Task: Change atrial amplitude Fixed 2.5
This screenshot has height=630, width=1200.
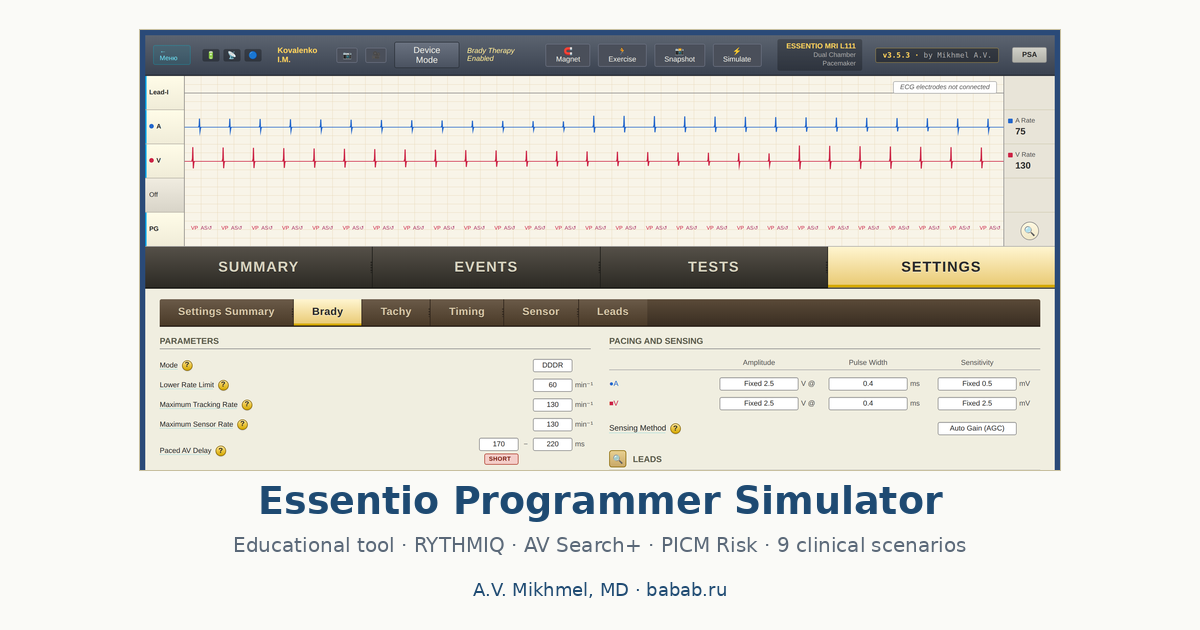Action: click(759, 384)
